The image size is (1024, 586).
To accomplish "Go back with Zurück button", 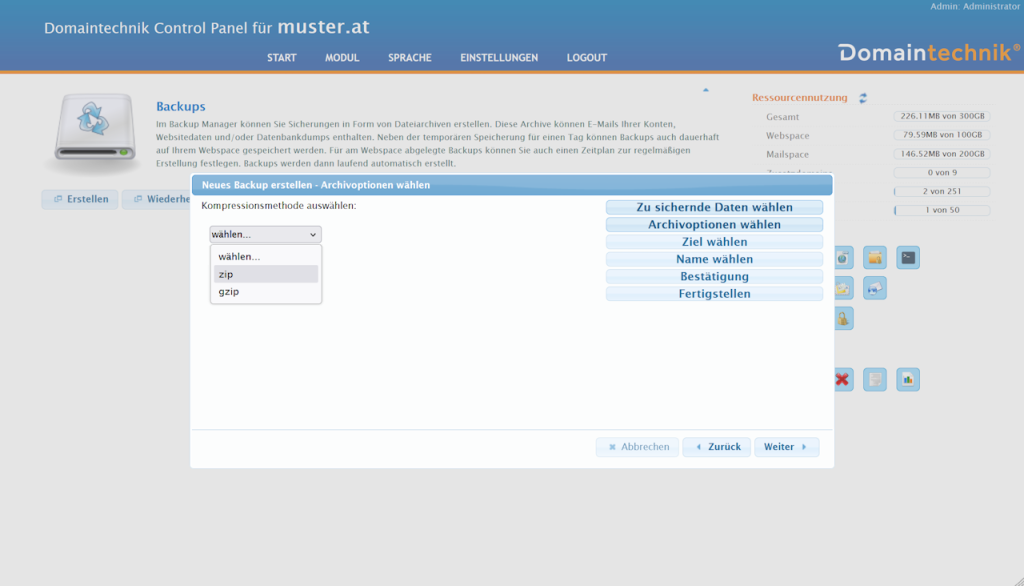I will 716,447.
